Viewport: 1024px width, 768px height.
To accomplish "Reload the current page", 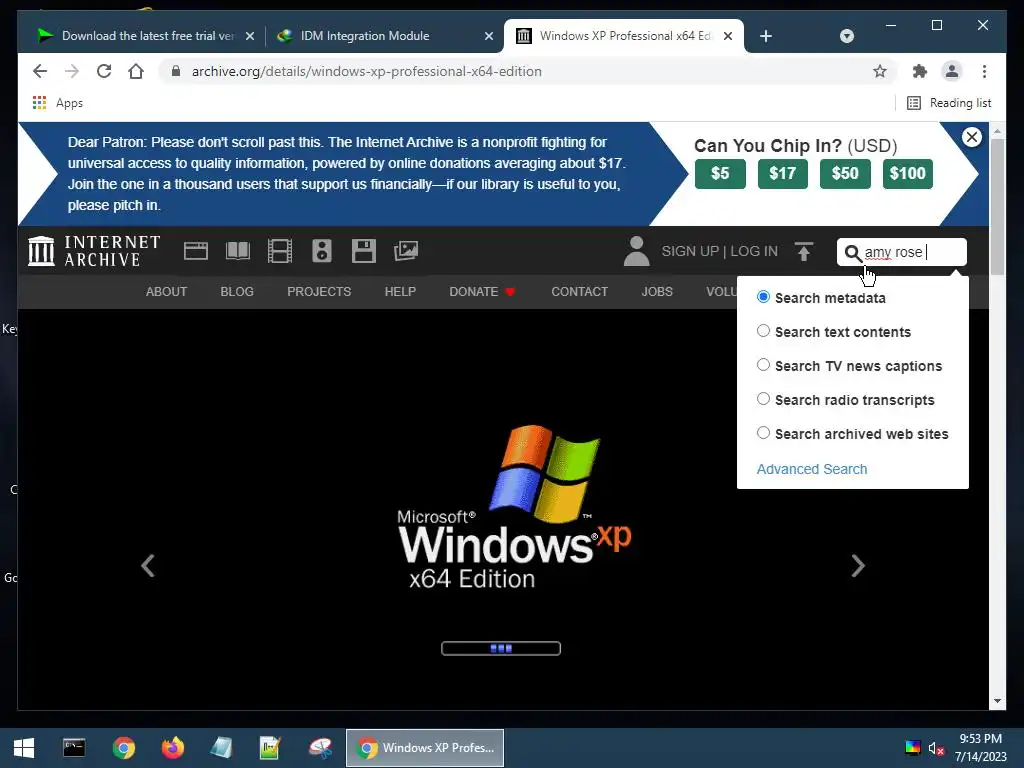I will click(104, 71).
